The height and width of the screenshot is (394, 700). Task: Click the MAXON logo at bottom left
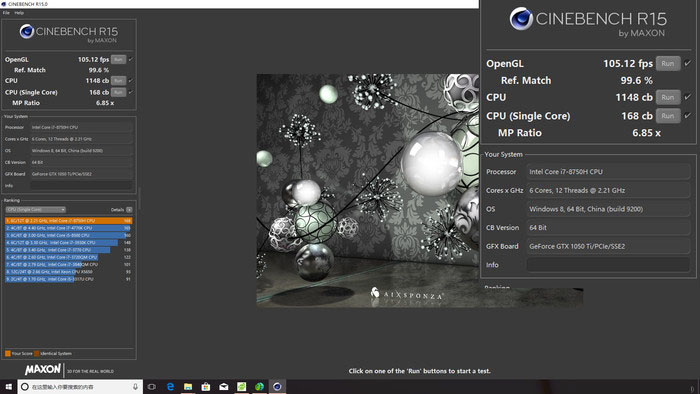point(43,369)
